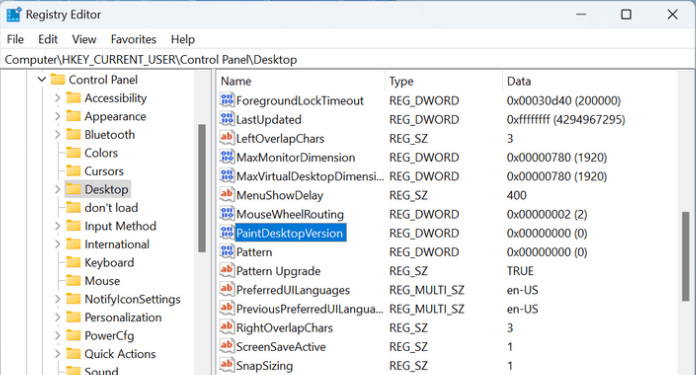The image size is (696, 375).
Task: Open the File menu
Action: pyautogui.click(x=15, y=39)
